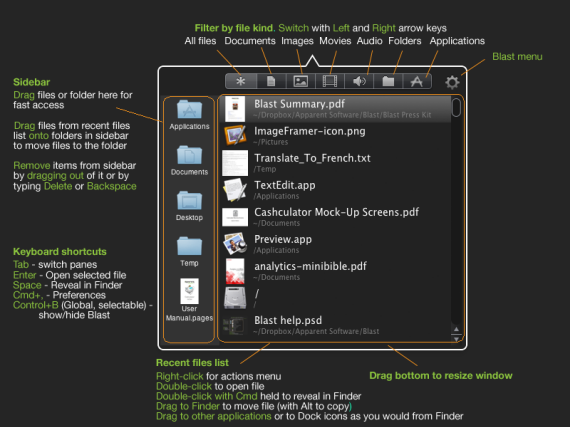Select the All files asterisk filter
Viewport: 570px width, 427px height.
pyautogui.click(x=241, y=81)
